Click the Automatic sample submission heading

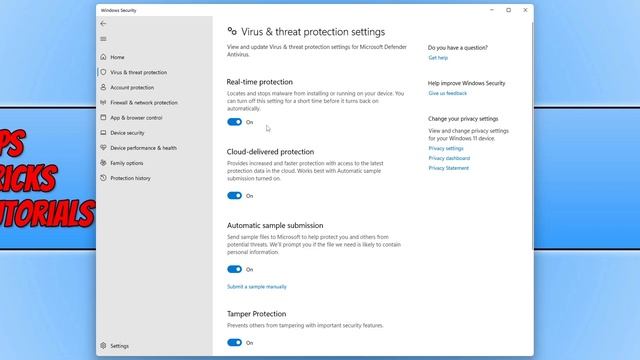point(275,225)
